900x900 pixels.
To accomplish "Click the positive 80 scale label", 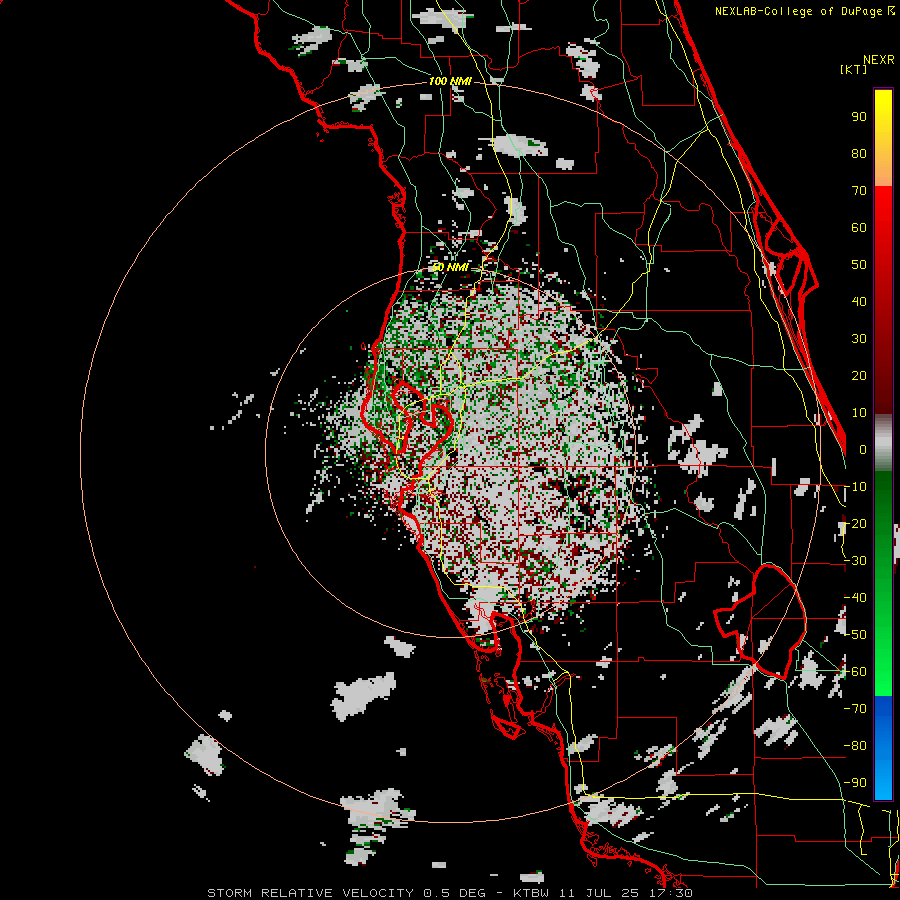I will [x=859, y=153].
